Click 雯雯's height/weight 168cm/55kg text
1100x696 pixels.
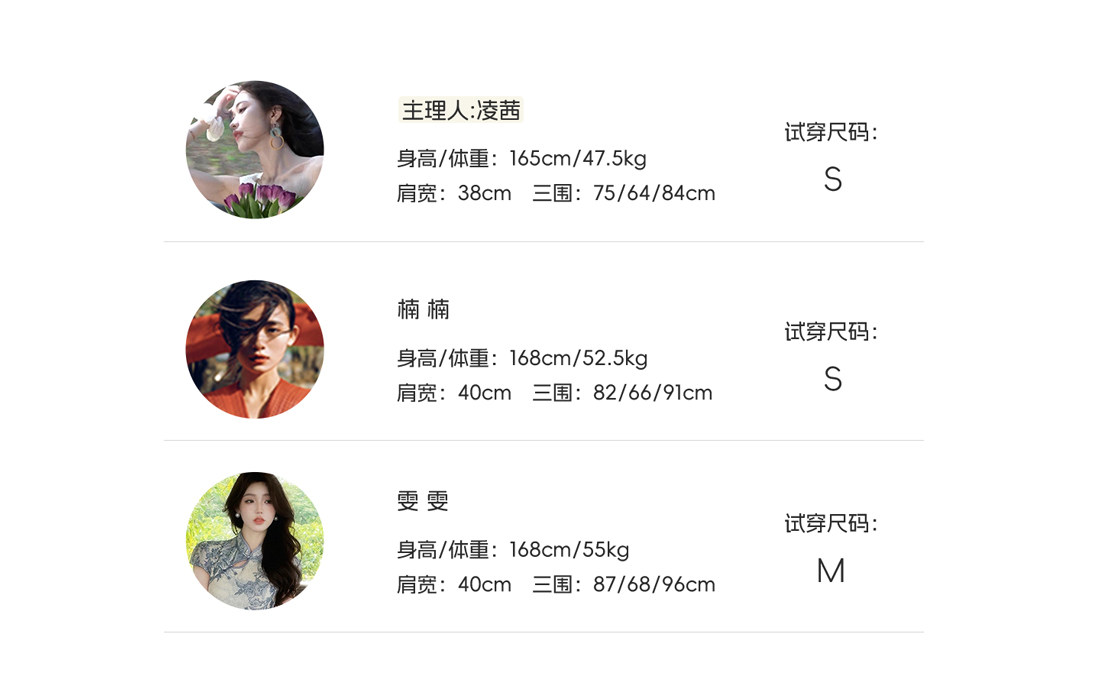pos(569,550)
